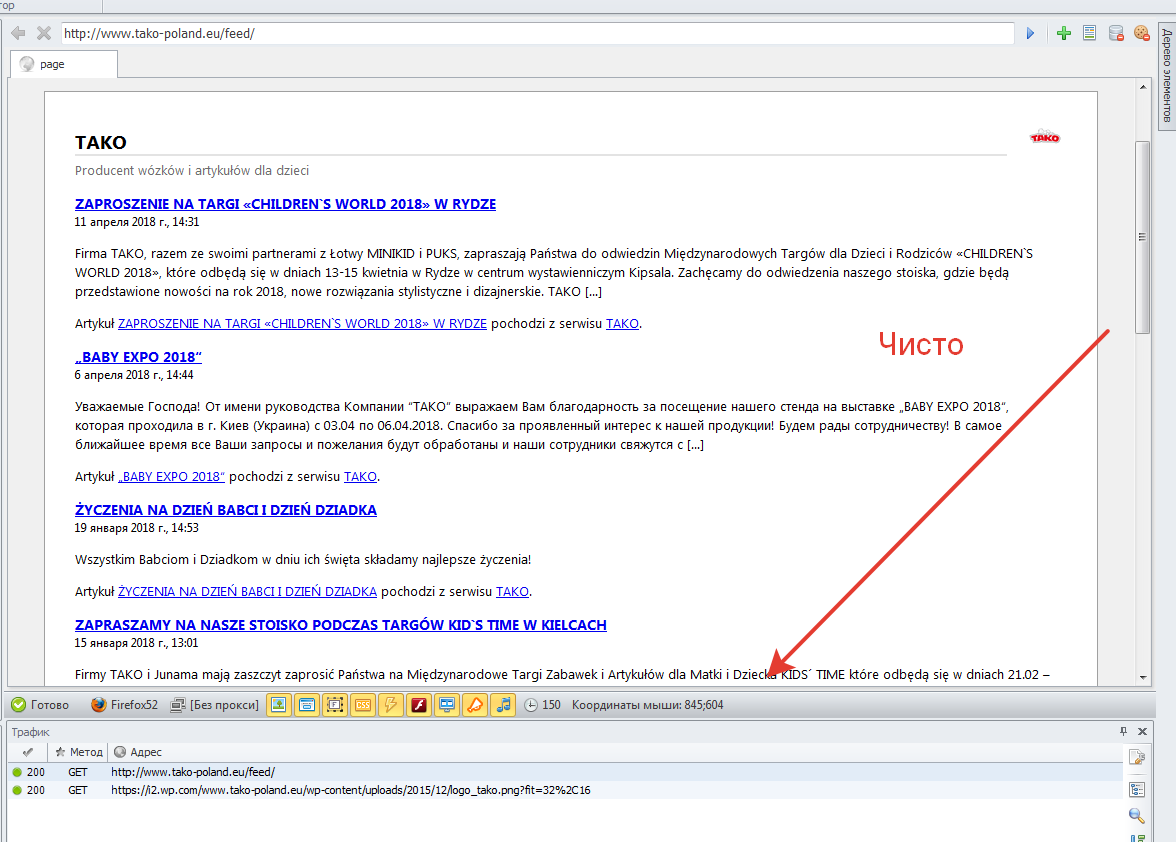The image size is (1176, 842).
Task: Click the TAKO feed title heading
Action: 100,142
